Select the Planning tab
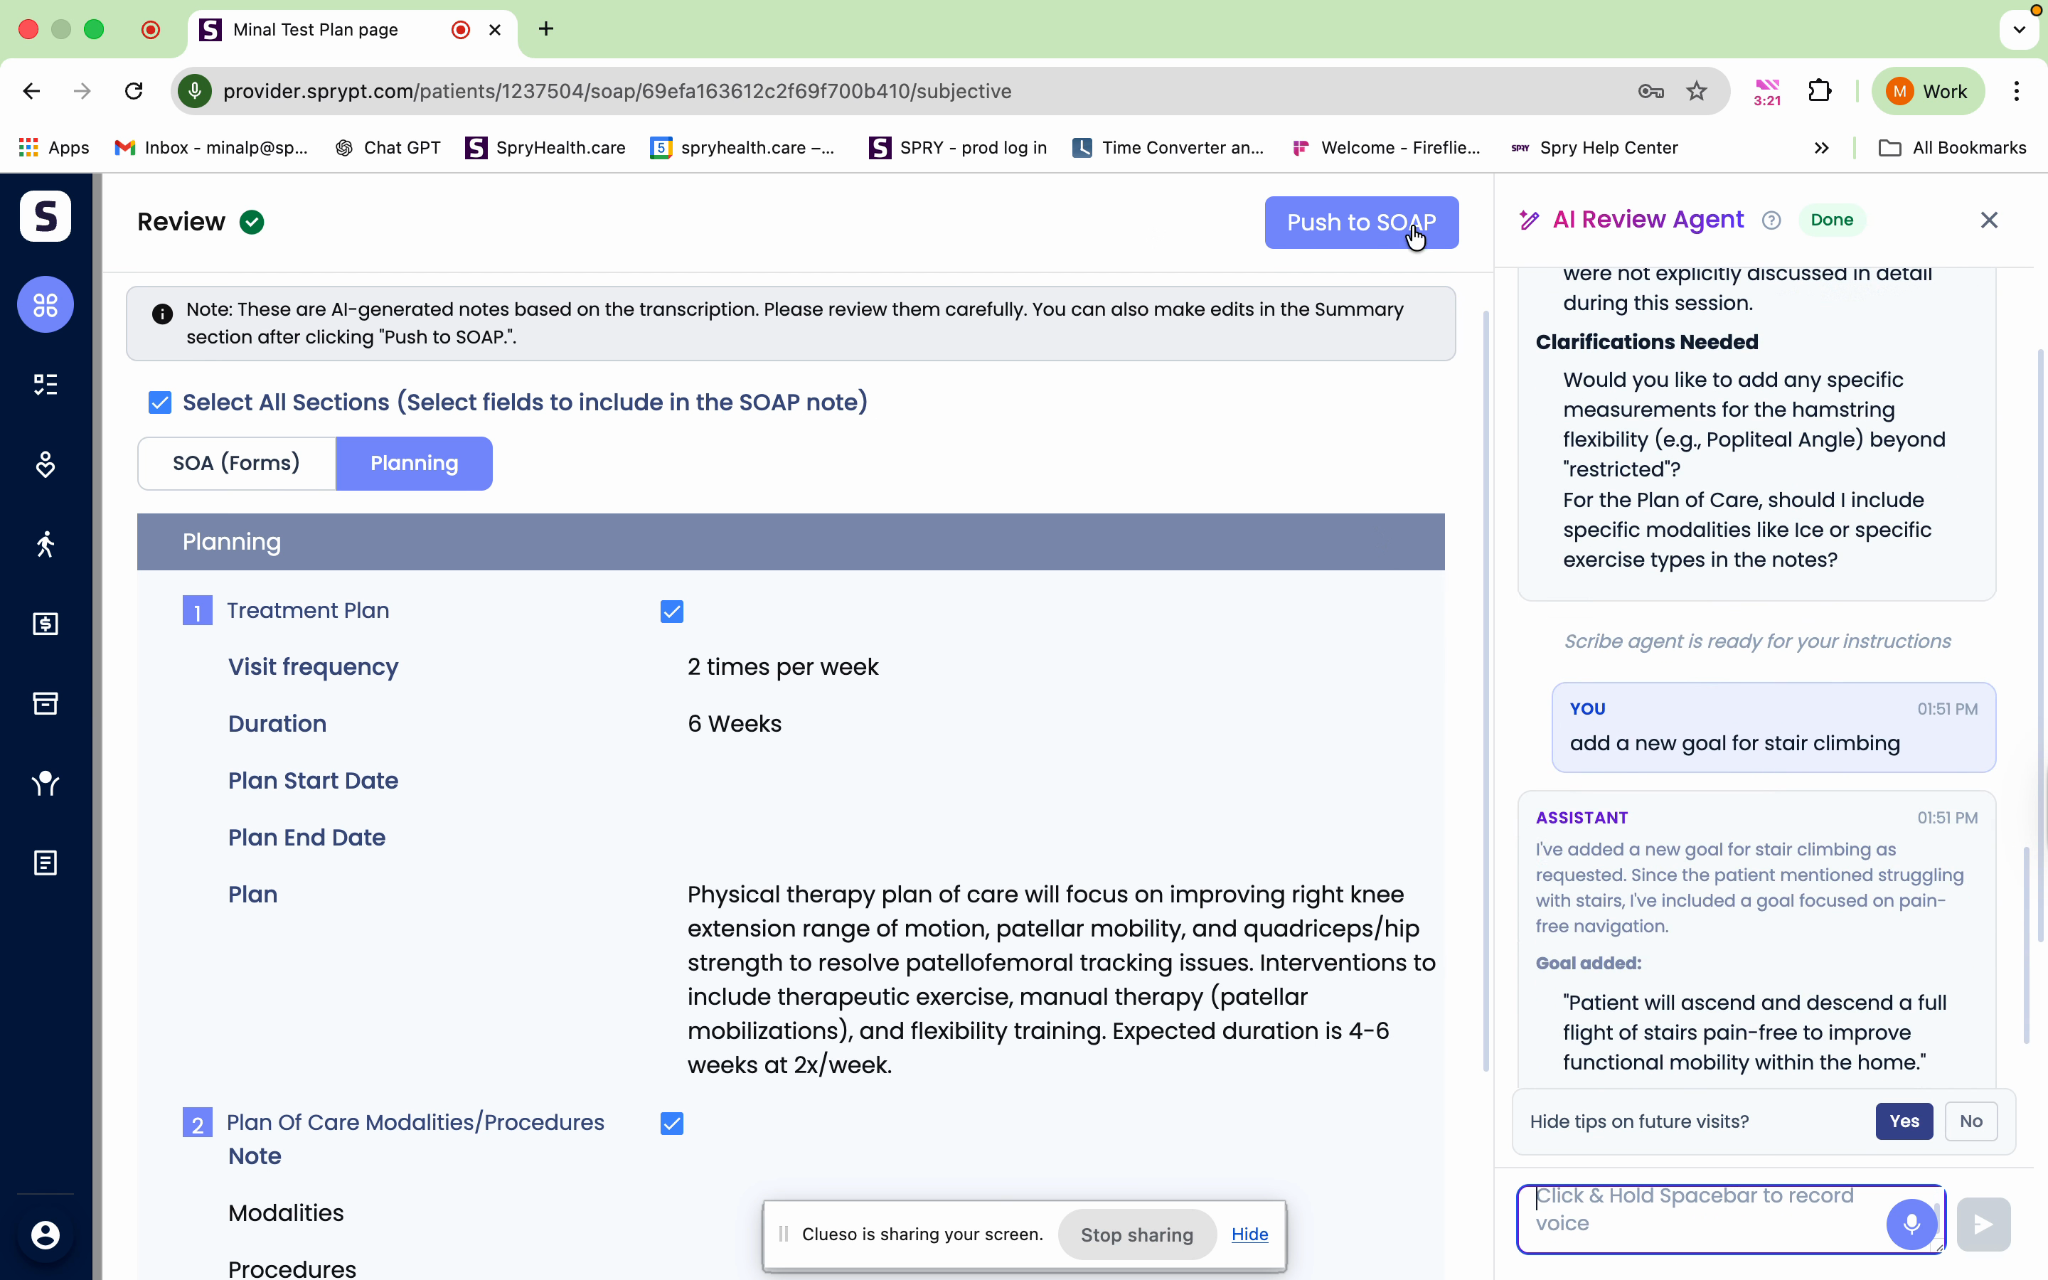 414,463
